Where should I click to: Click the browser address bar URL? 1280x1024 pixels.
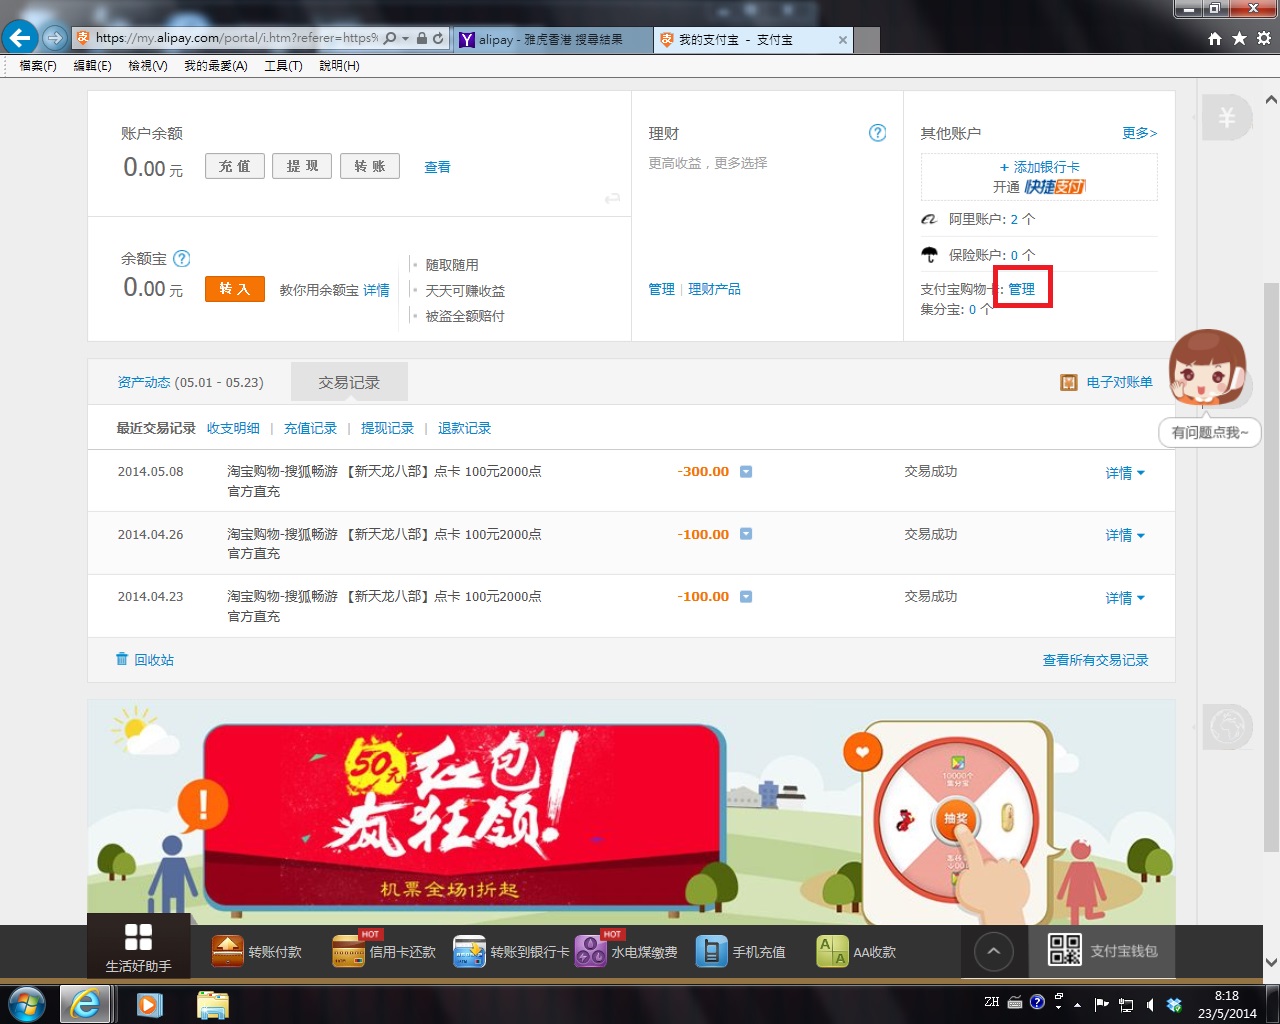tap(236, 38)
